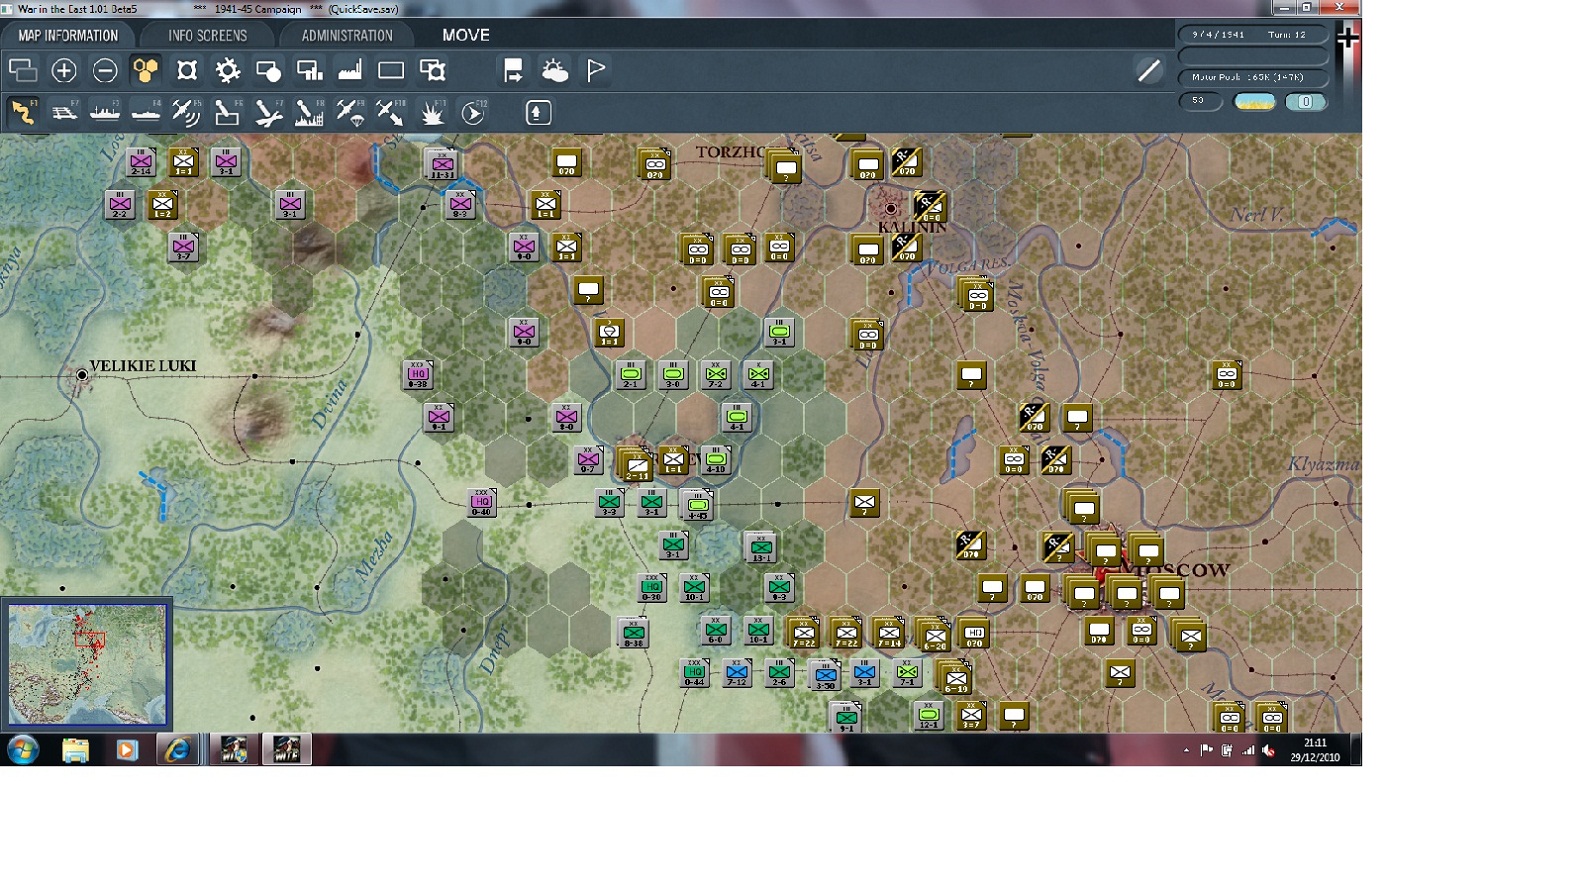This screenshot has width=1584, height=891.
Task: Toggle the weather overlay icon
Action: coord(555,70)
